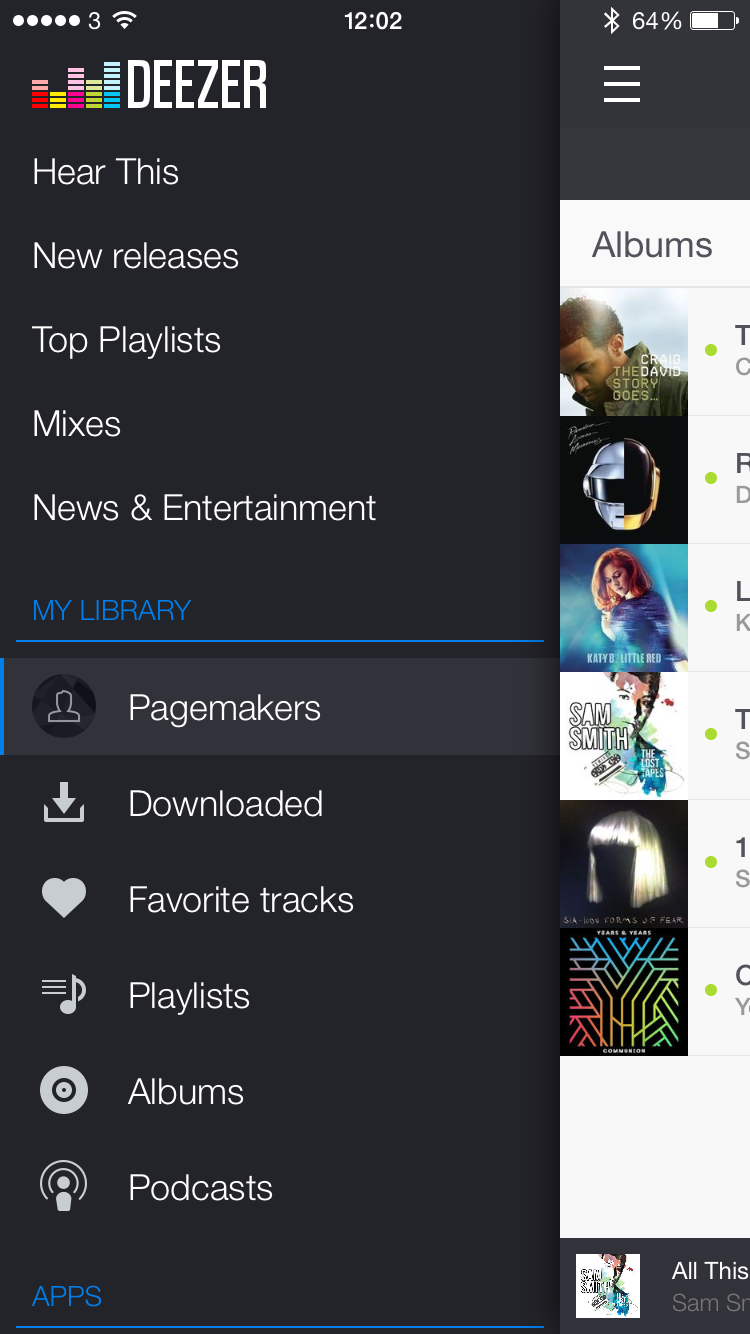Open New releases
Viewport: 750px width, 1334px height.
click(x=135, y=256)
